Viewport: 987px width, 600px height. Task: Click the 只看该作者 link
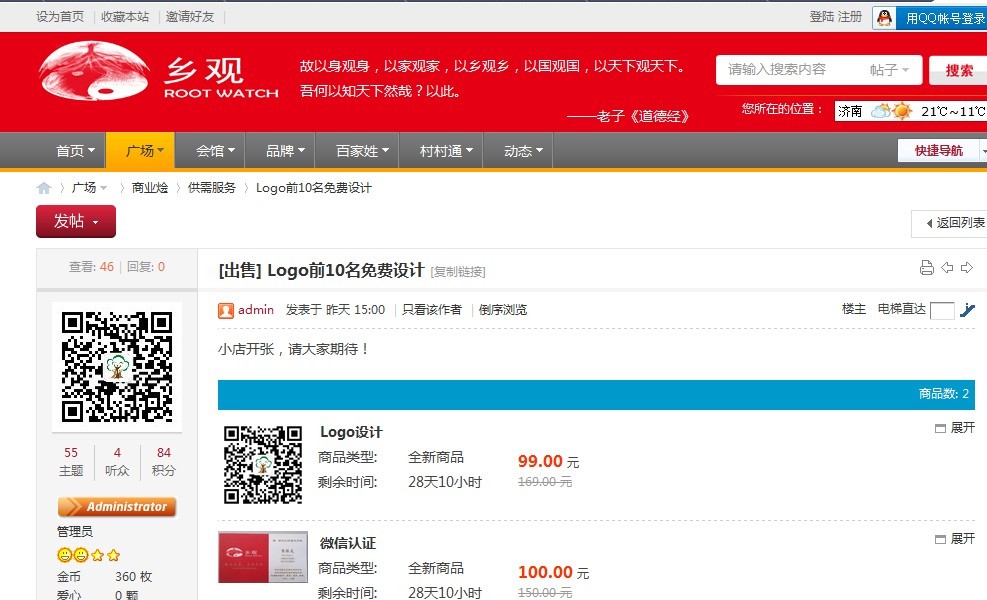tap(432, 310)
